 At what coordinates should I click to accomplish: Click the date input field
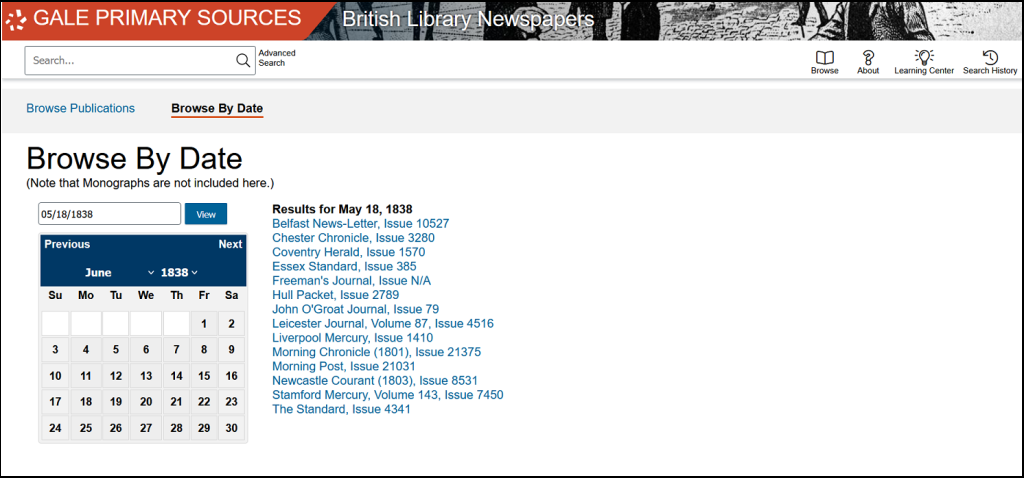tap(109, 214)
